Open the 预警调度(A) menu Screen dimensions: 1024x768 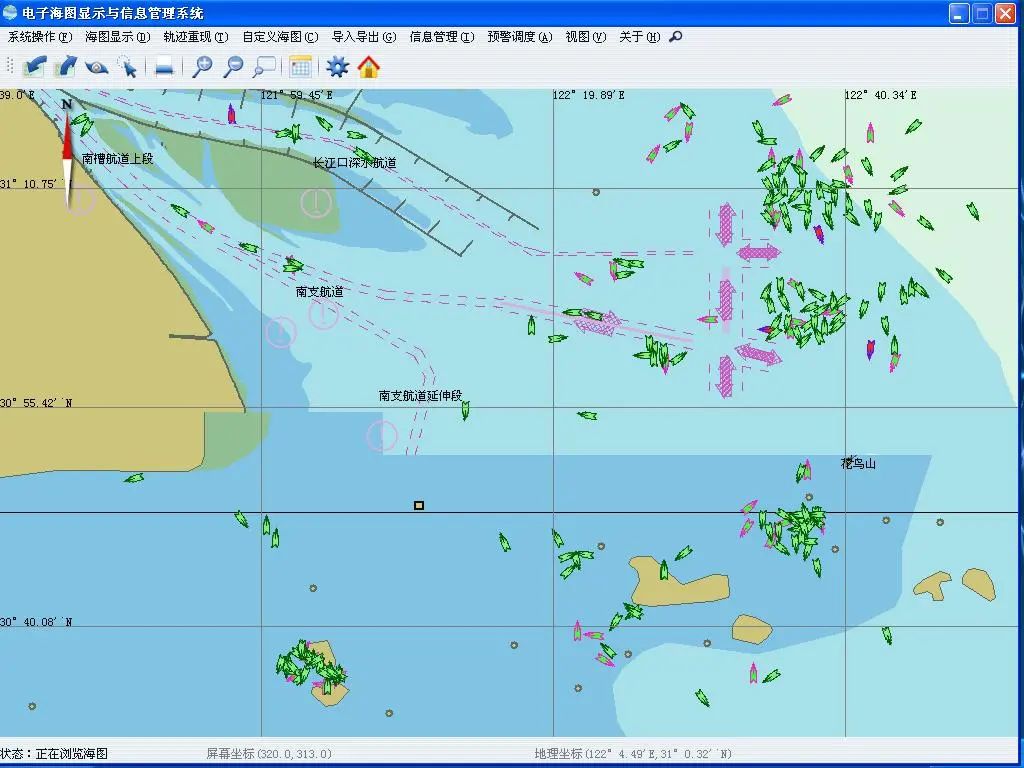tap(520, 37)
